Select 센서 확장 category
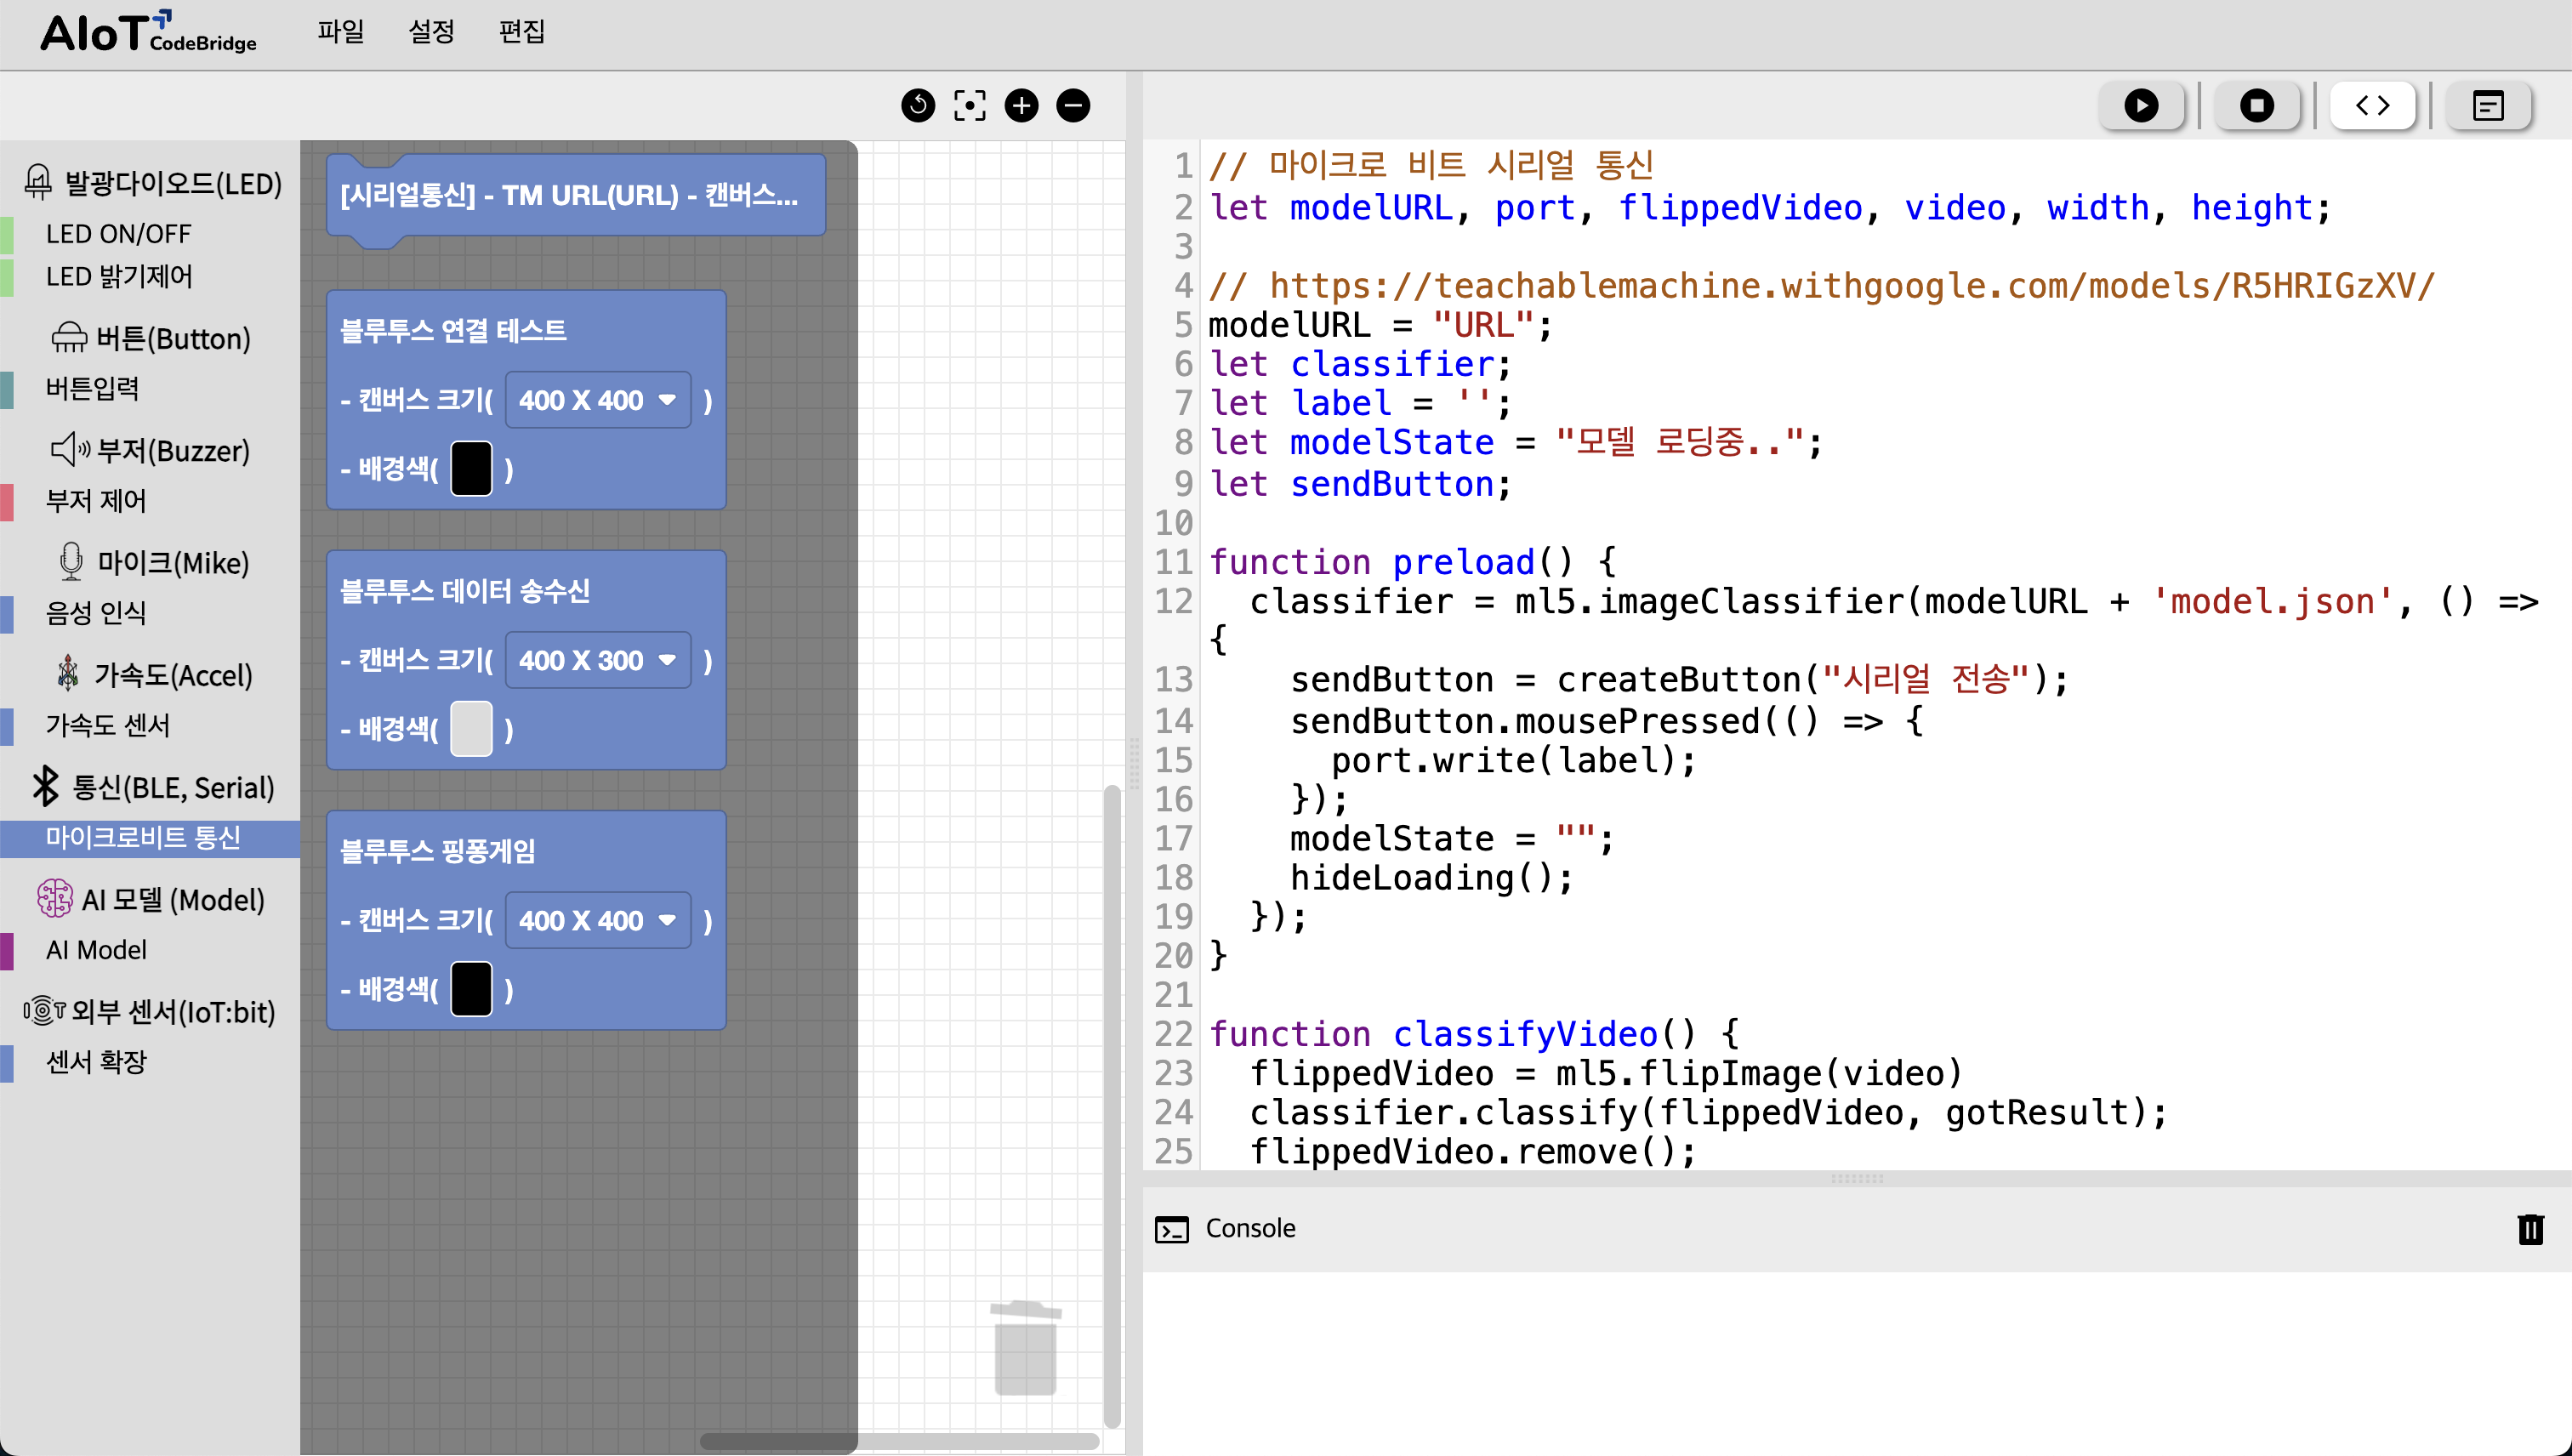The height and width of the screenshot is (1456, 2572). [150, 1062]
